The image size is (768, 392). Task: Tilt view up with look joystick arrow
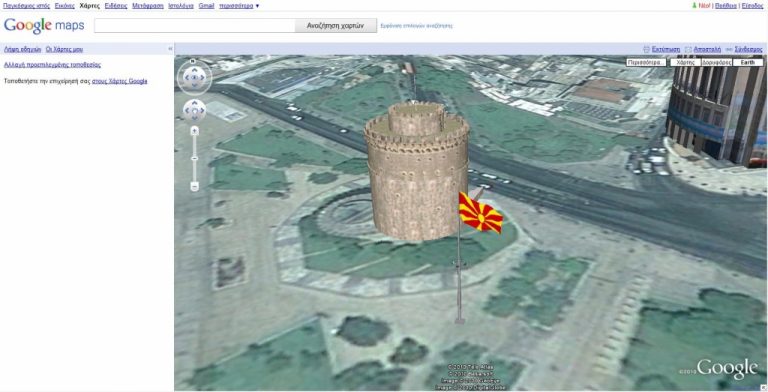click(194, 70)
